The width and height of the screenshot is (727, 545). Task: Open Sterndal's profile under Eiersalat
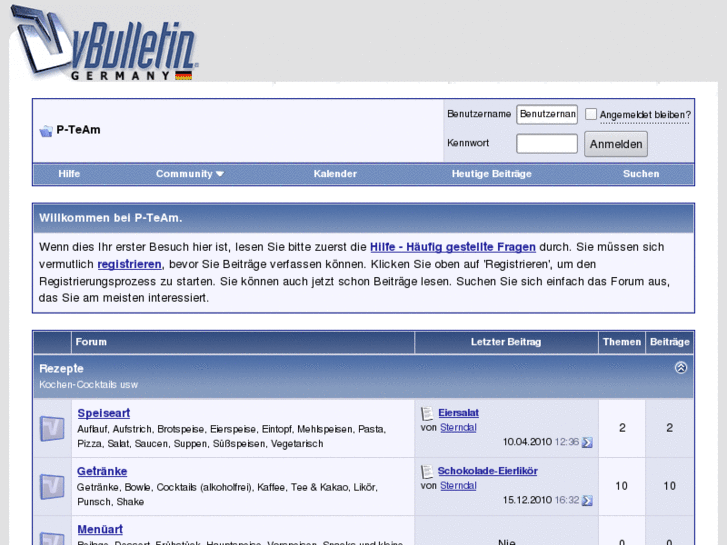[x=458, y=428]
